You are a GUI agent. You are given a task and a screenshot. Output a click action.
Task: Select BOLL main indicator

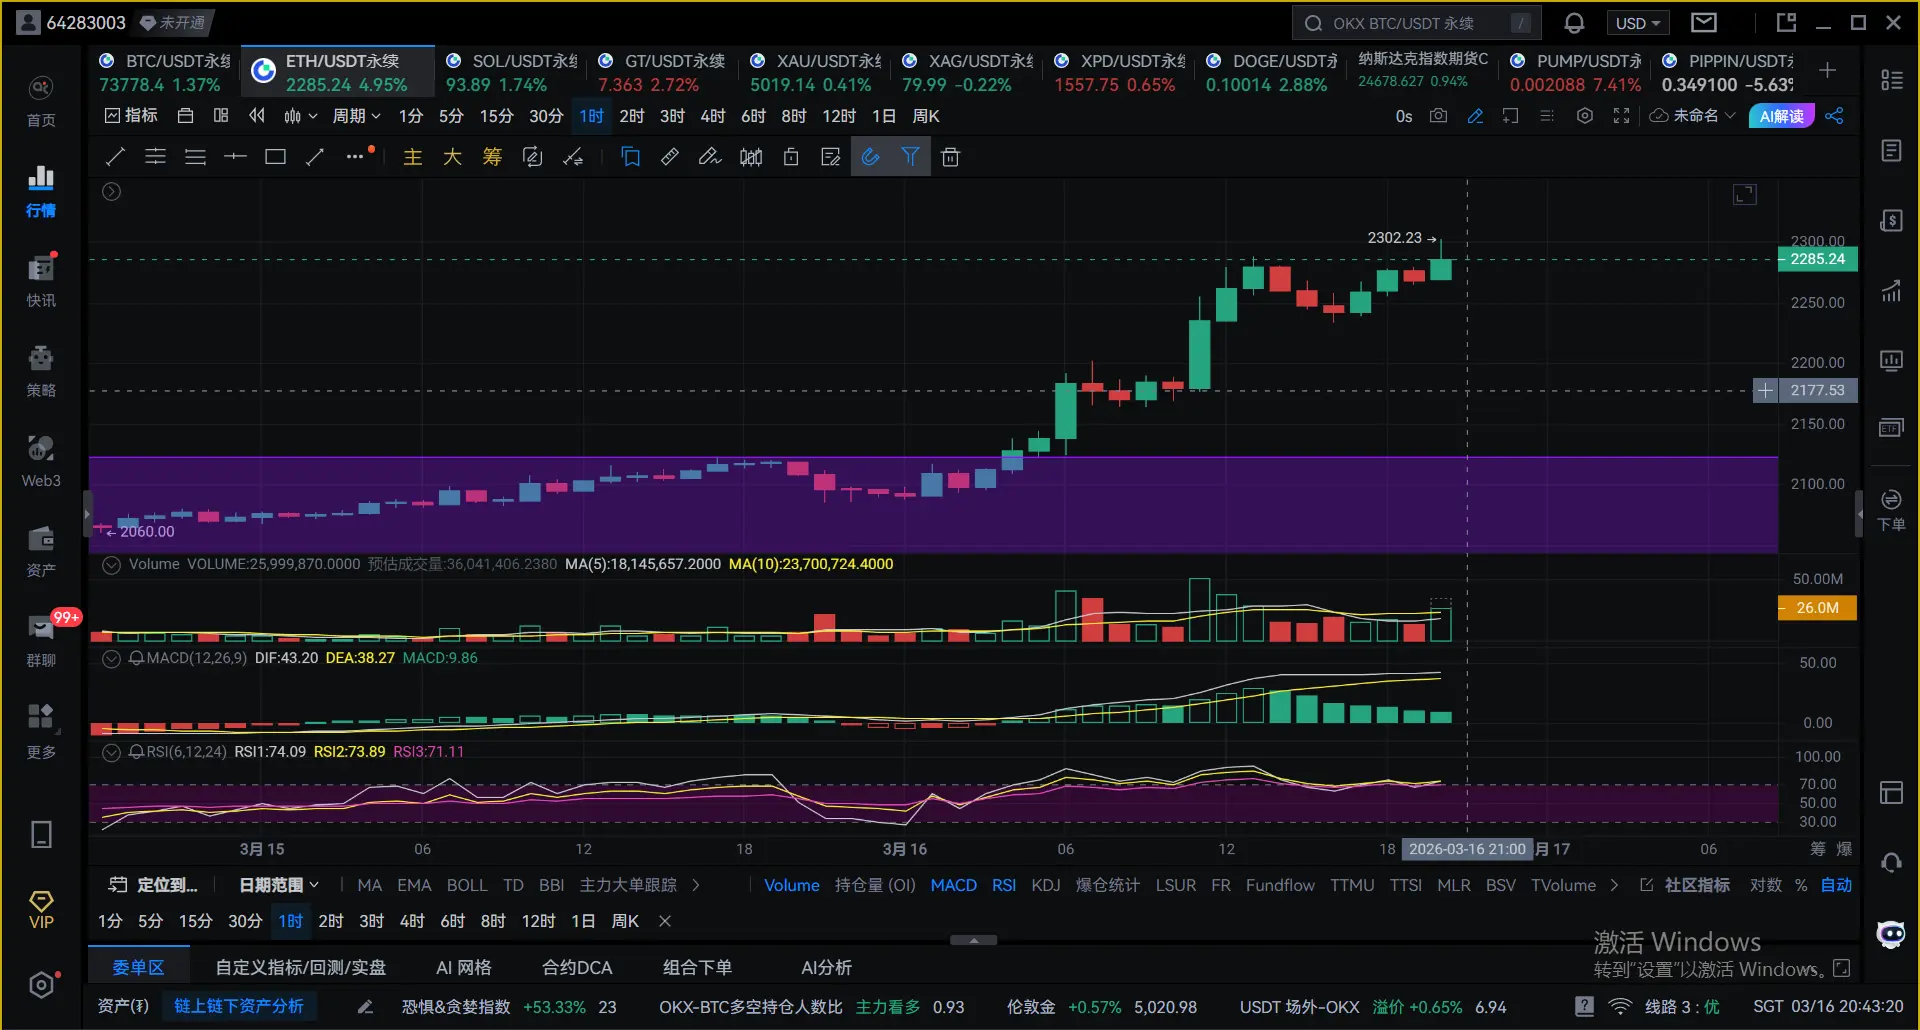[467, 885]
